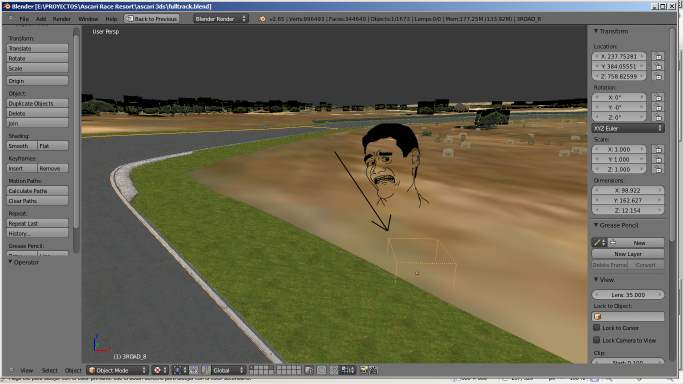
Task: Click the grease pencil data-block browse icon
Action: tap(600, 243)
